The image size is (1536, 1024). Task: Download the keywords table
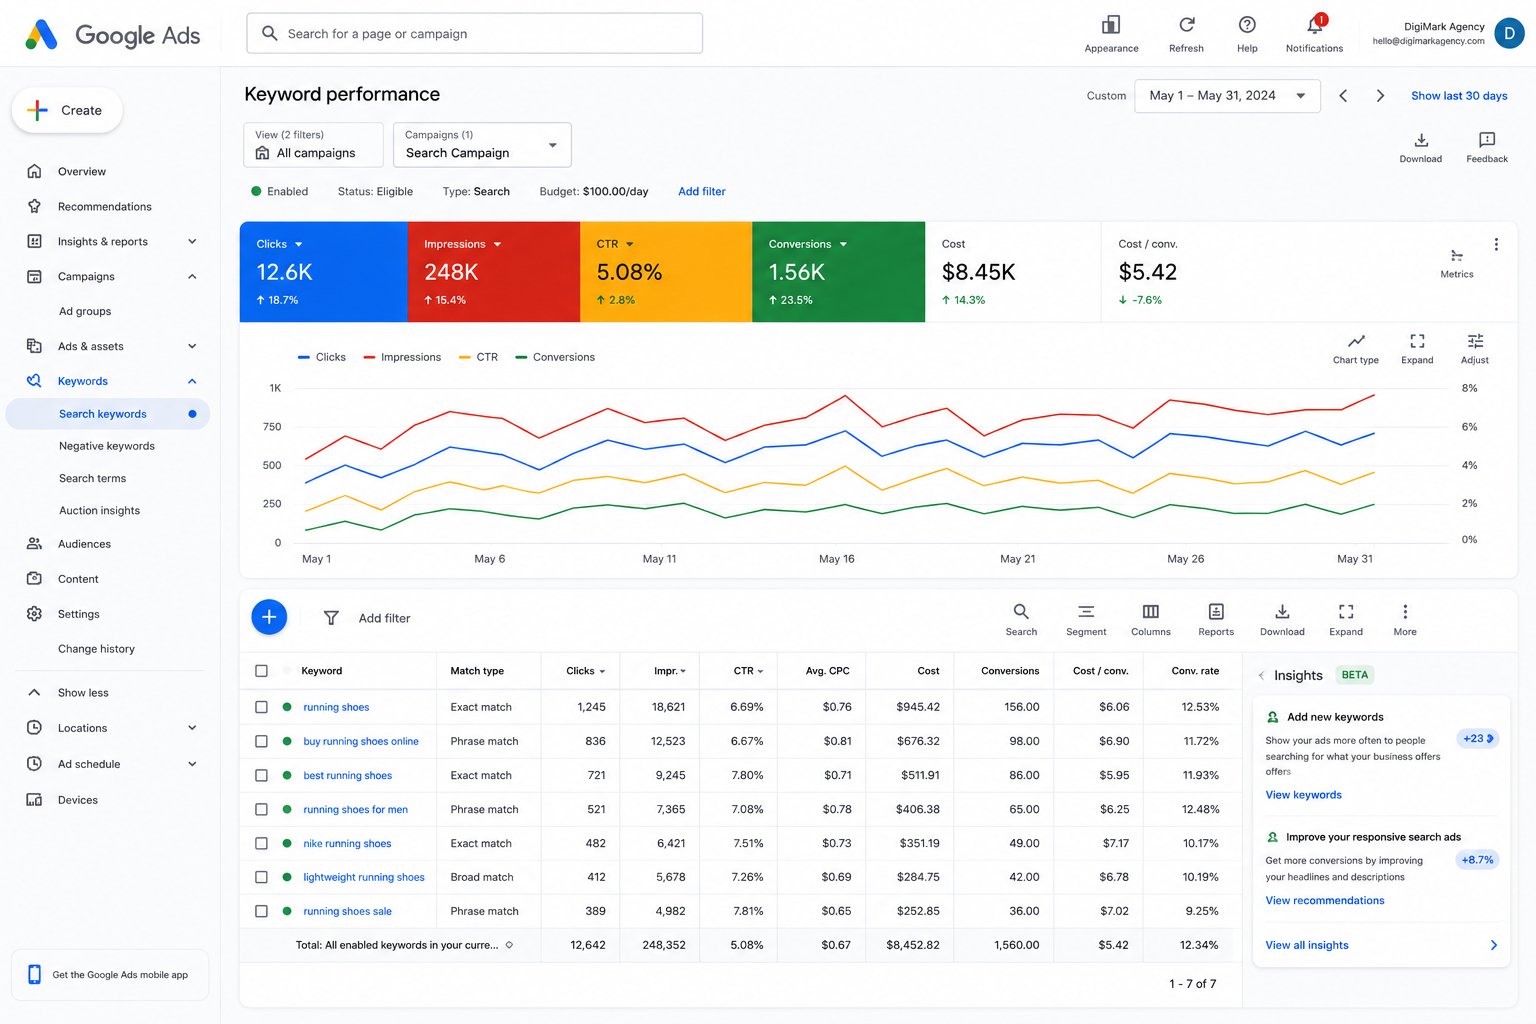(x=1282, y=611)
